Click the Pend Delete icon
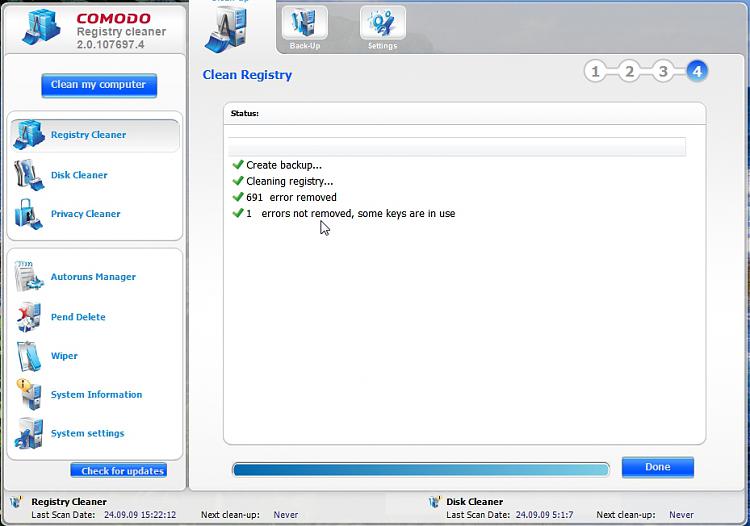750x526 pixels. click(x=29, y=317)
